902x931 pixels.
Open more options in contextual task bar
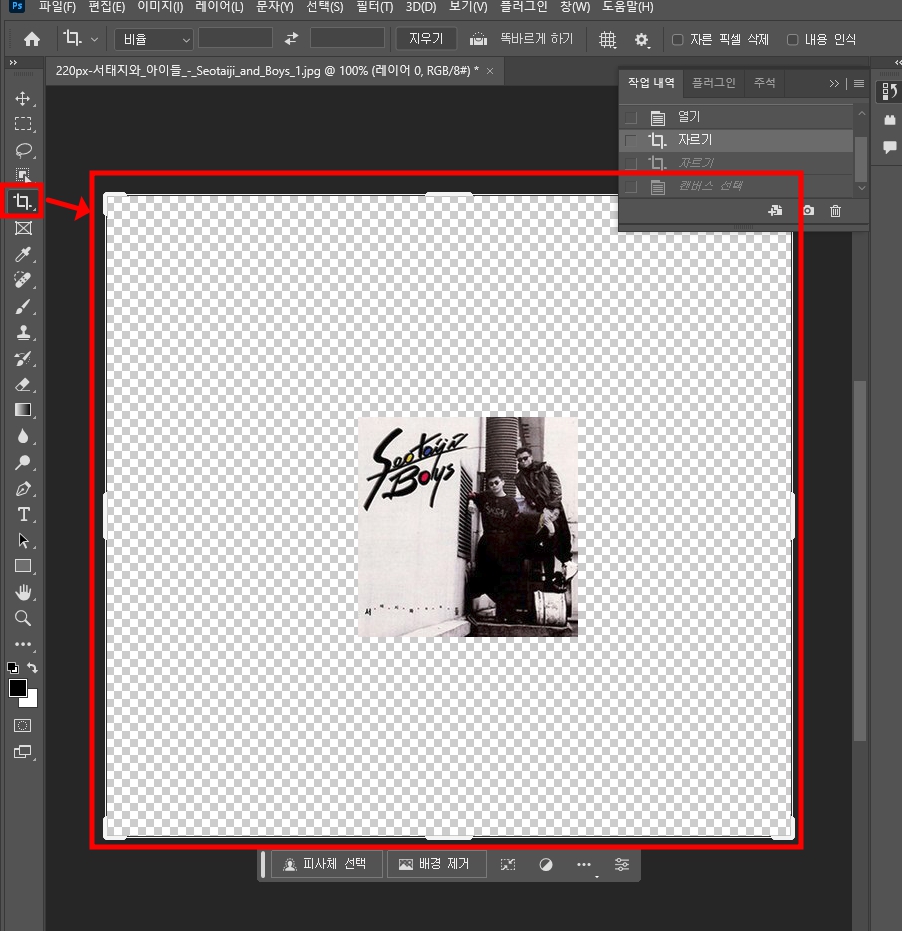coord(584,864)
